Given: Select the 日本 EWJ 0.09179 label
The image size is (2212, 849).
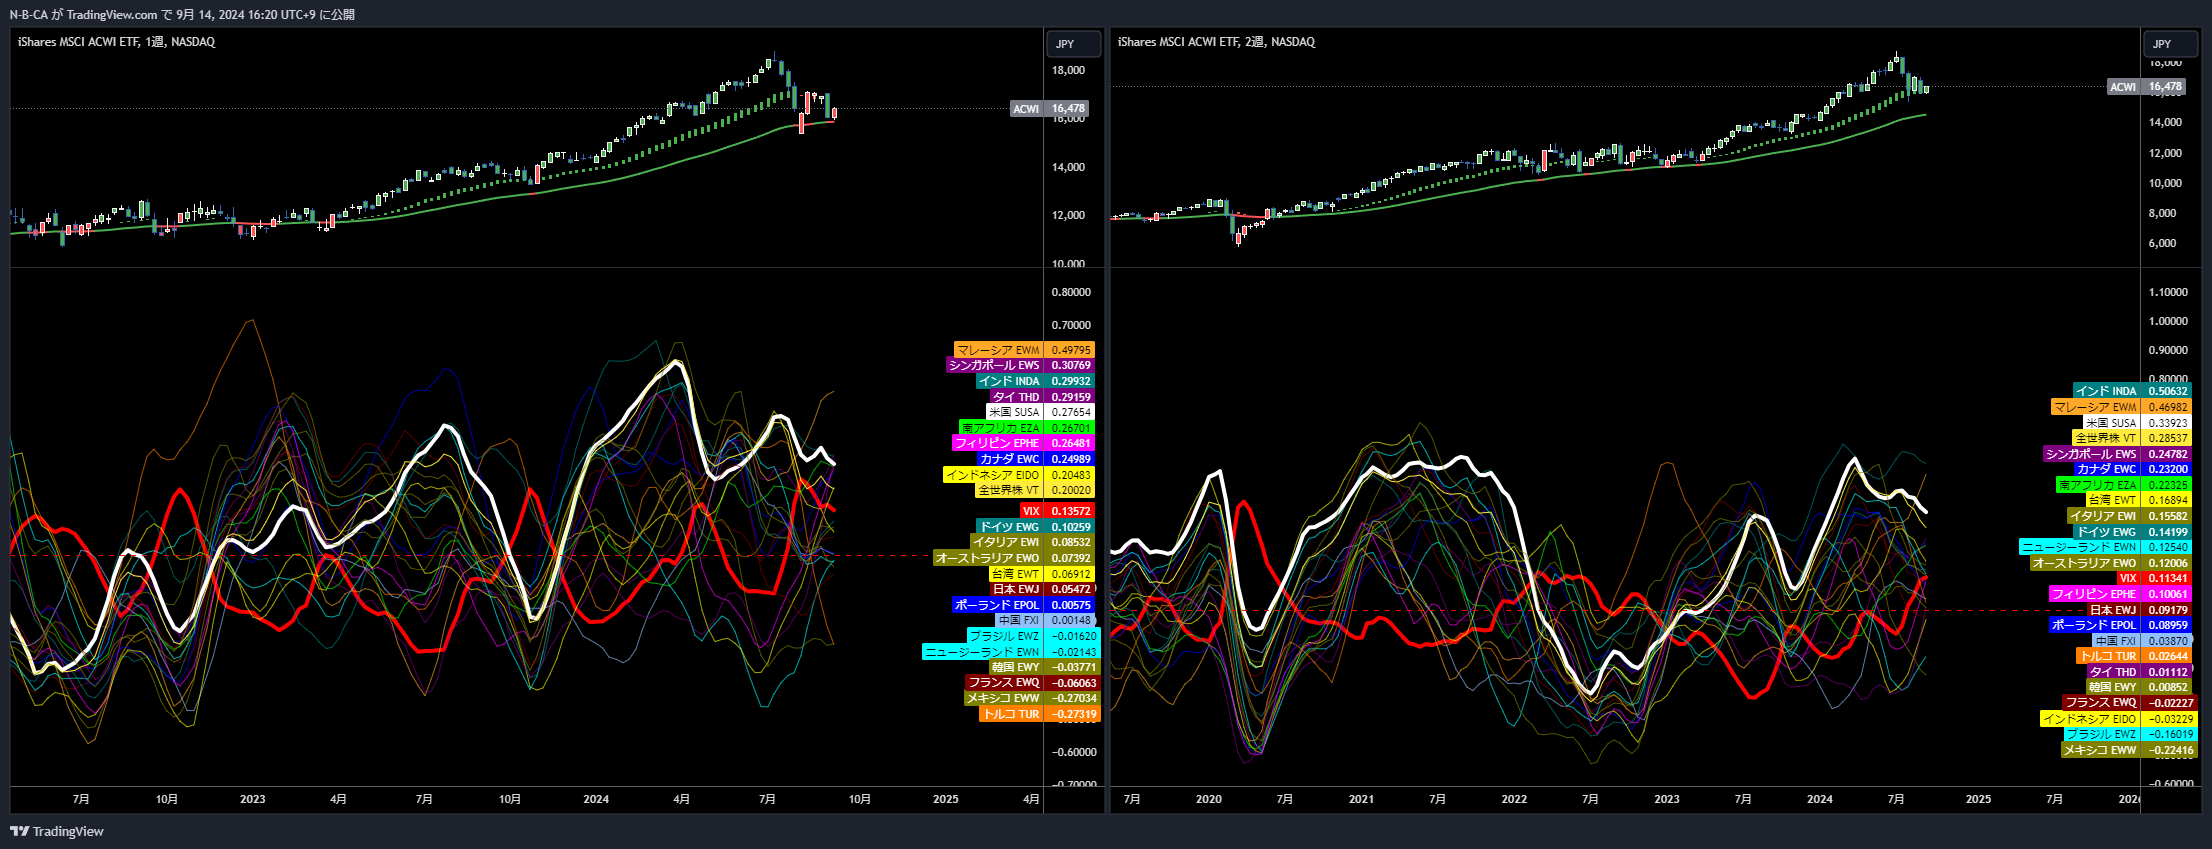Looking at the screenshot, I should (x=2139, y=610).
